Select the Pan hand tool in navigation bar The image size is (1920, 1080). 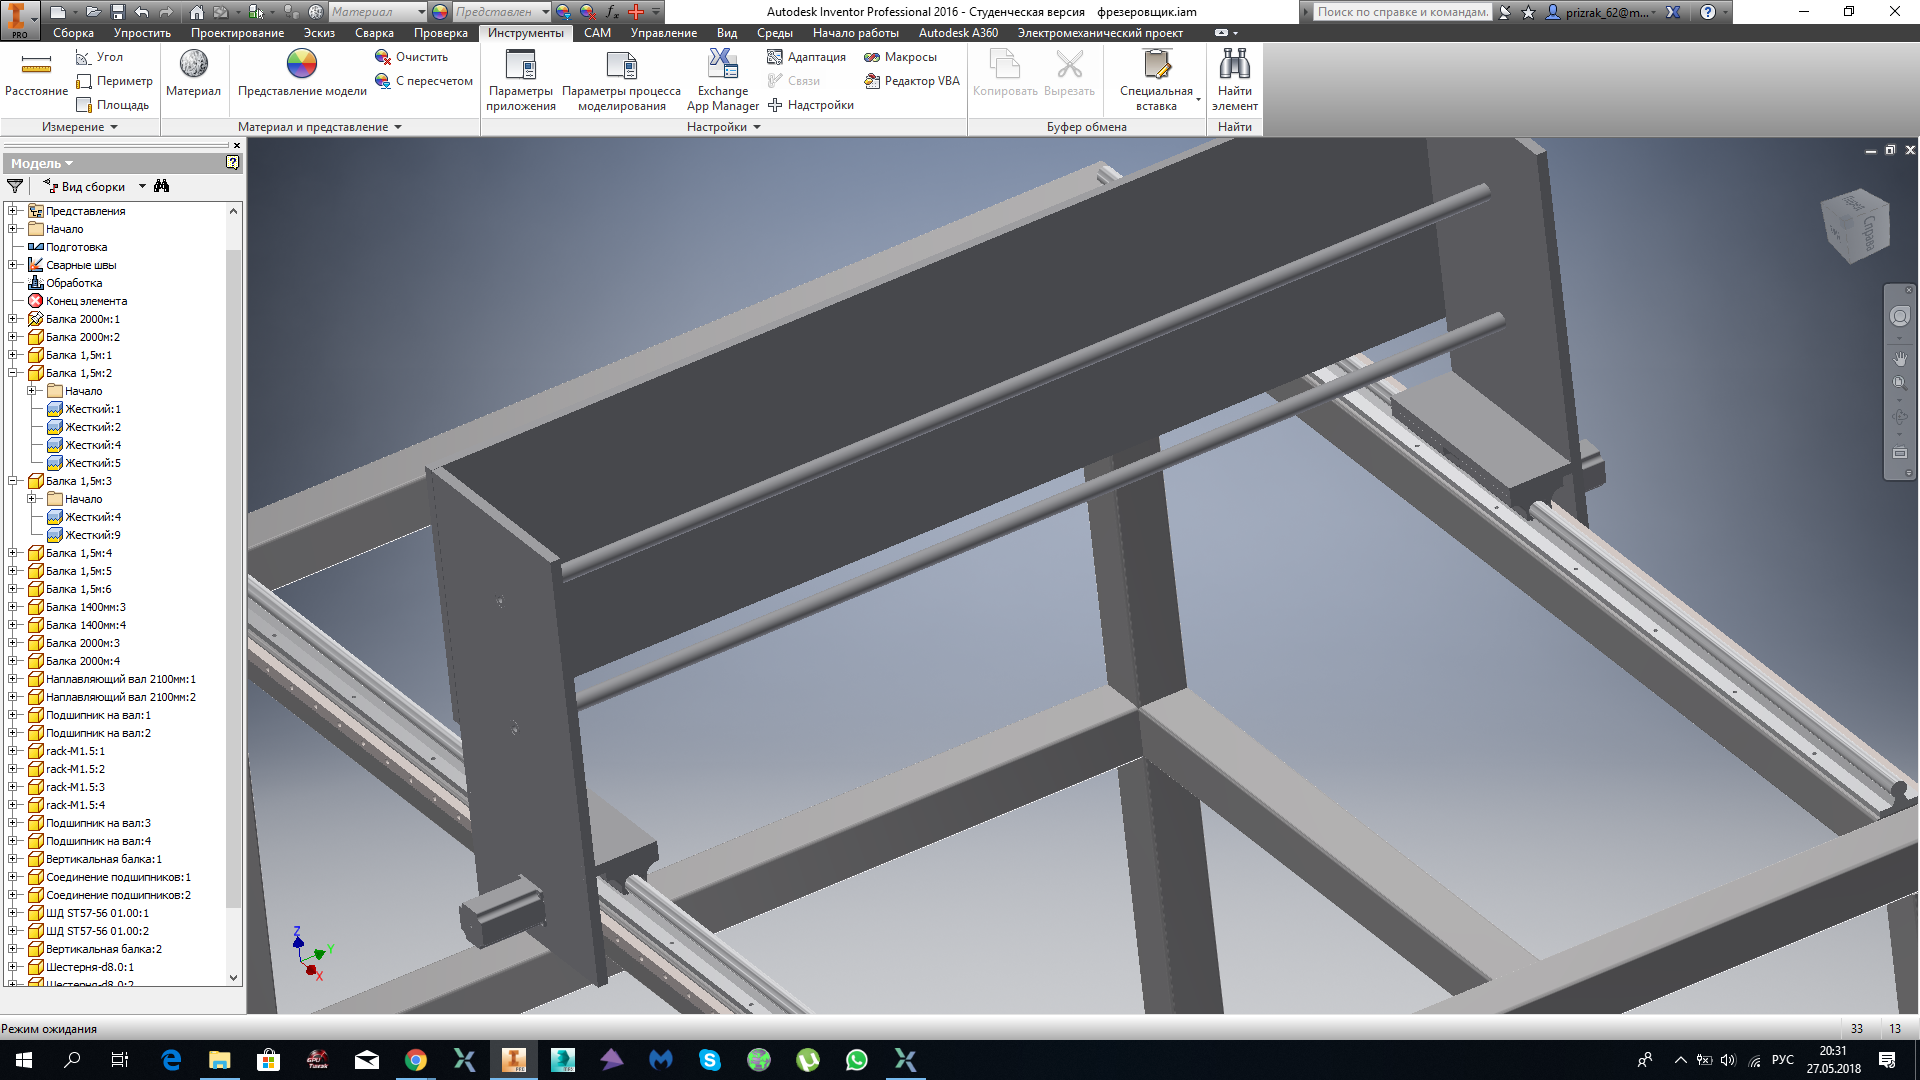[1900, 358]
